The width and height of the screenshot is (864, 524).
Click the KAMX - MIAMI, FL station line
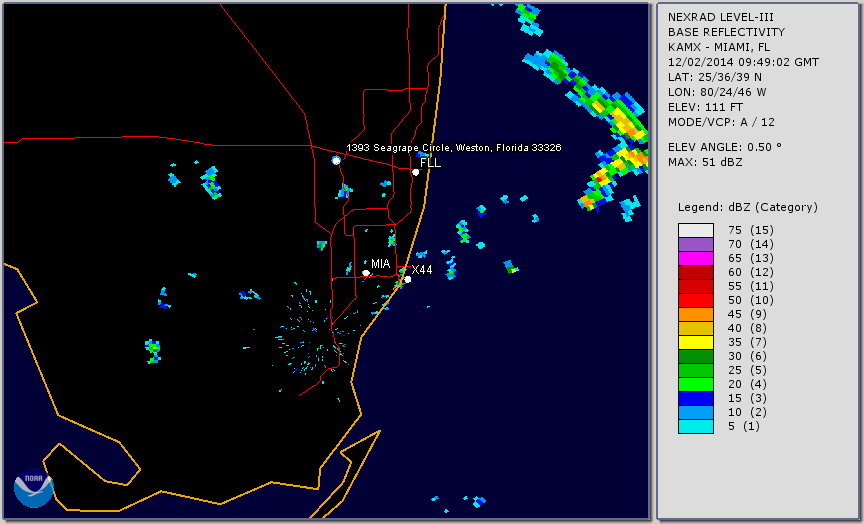[x=719, y=47]
